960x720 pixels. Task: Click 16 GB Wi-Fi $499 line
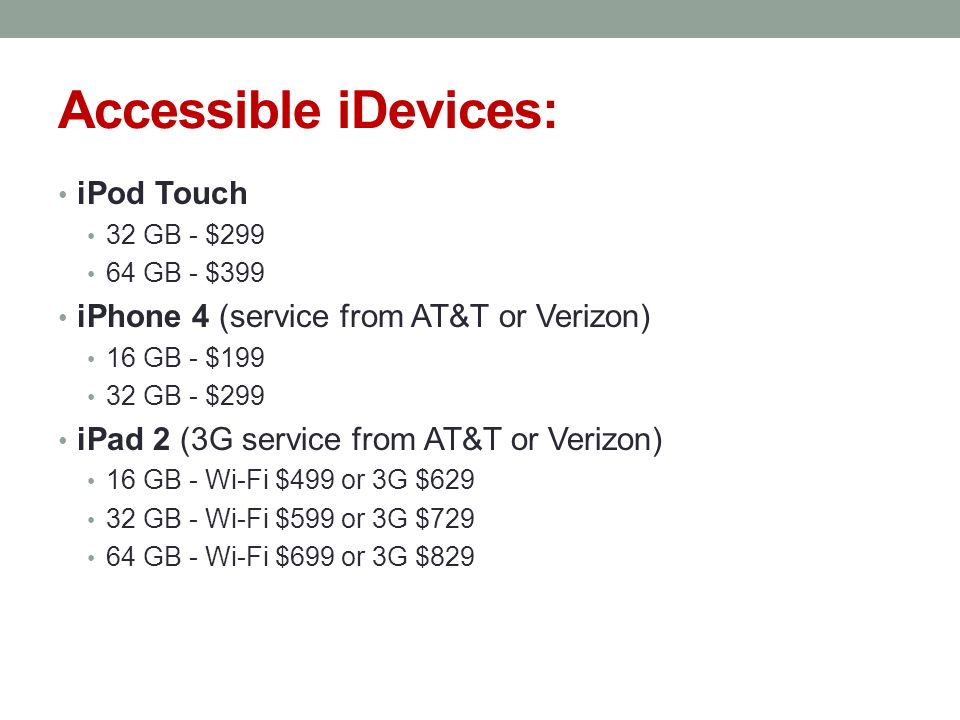290,479
